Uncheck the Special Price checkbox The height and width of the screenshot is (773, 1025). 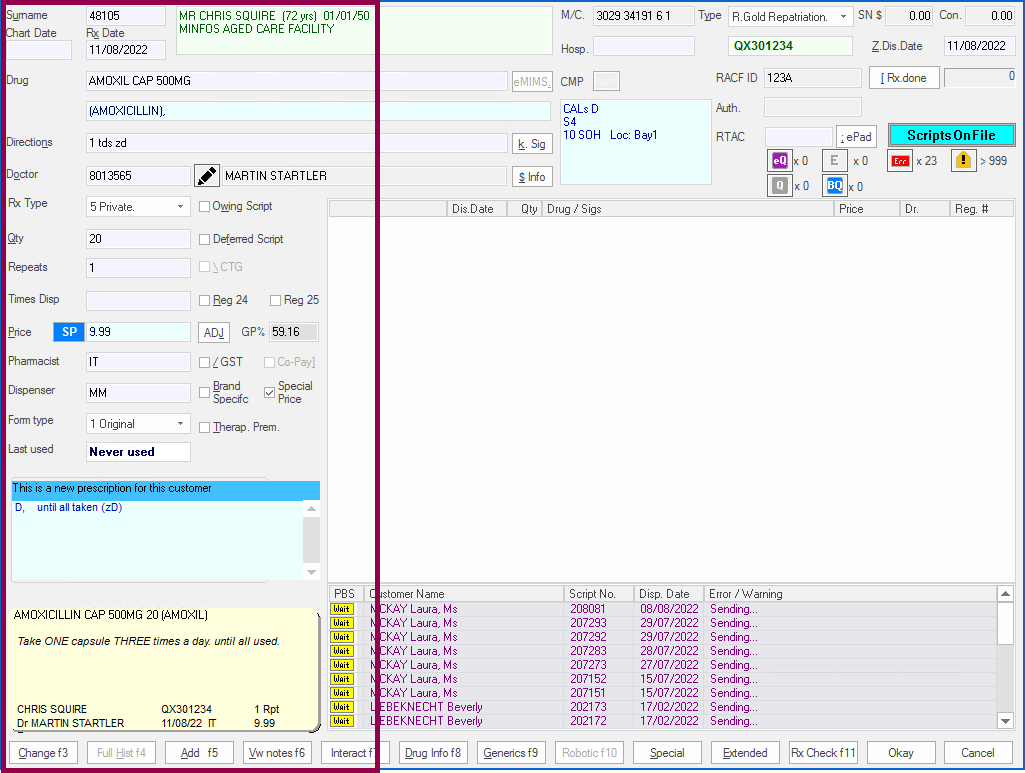point(270,393)
